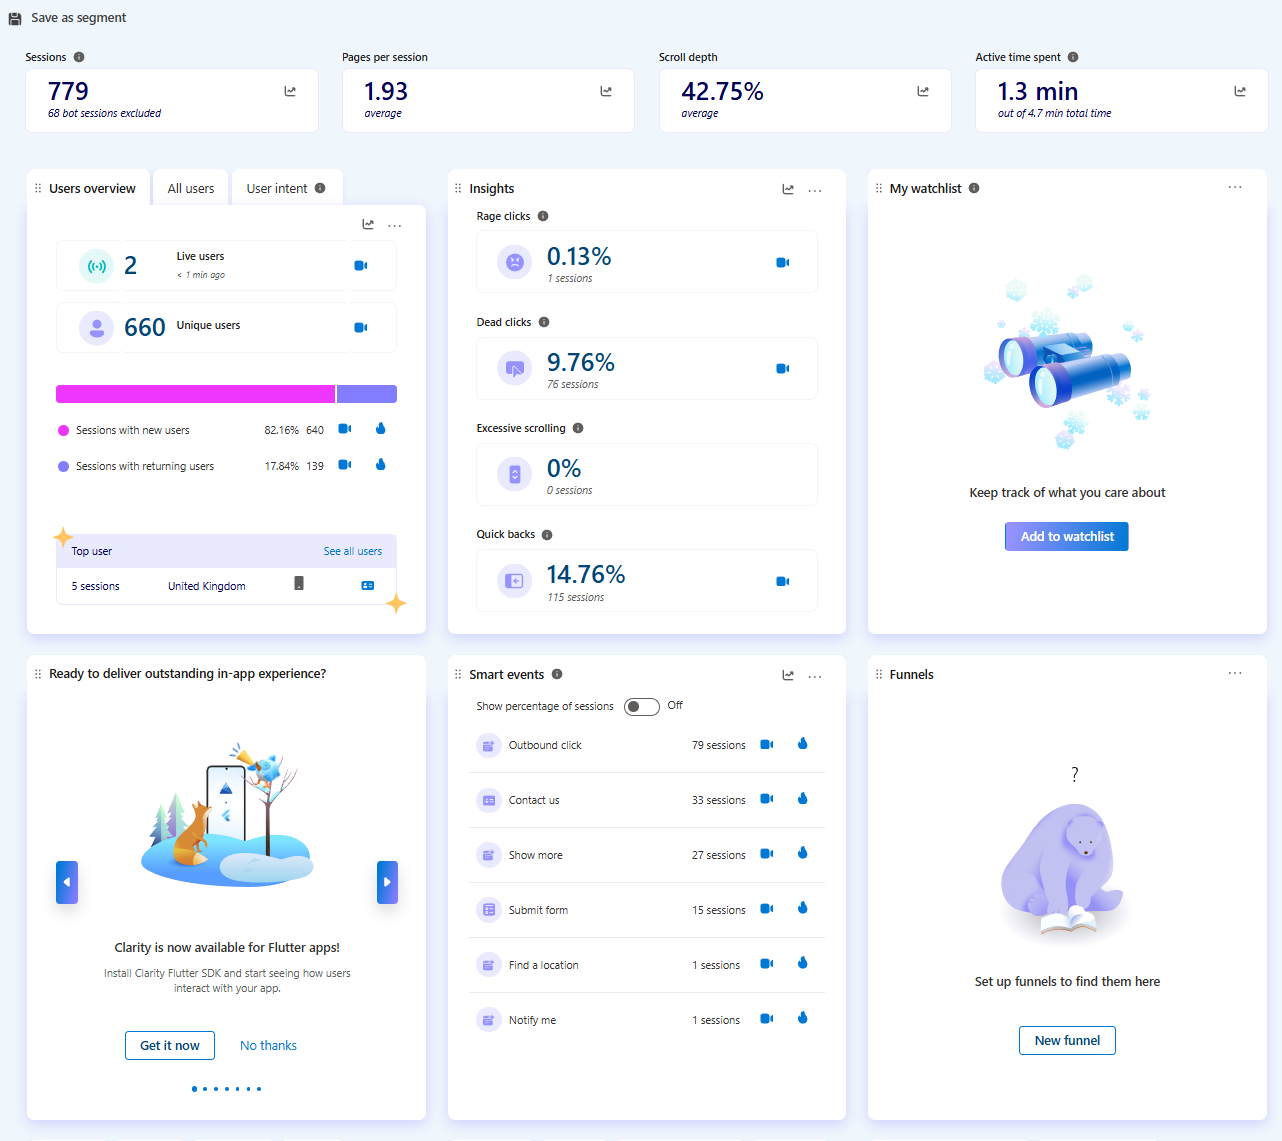Play the Rage clicks session recordings
The width and height of the screenshot is (1282, 1141).
pyautogui.click(x=782, y=262)
